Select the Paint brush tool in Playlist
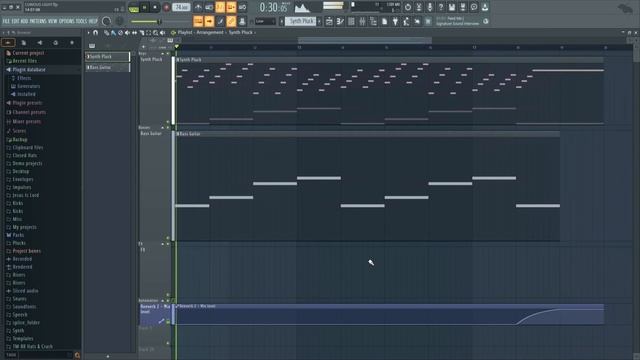This screenshot has width=640, height=360. click(113, 33)
